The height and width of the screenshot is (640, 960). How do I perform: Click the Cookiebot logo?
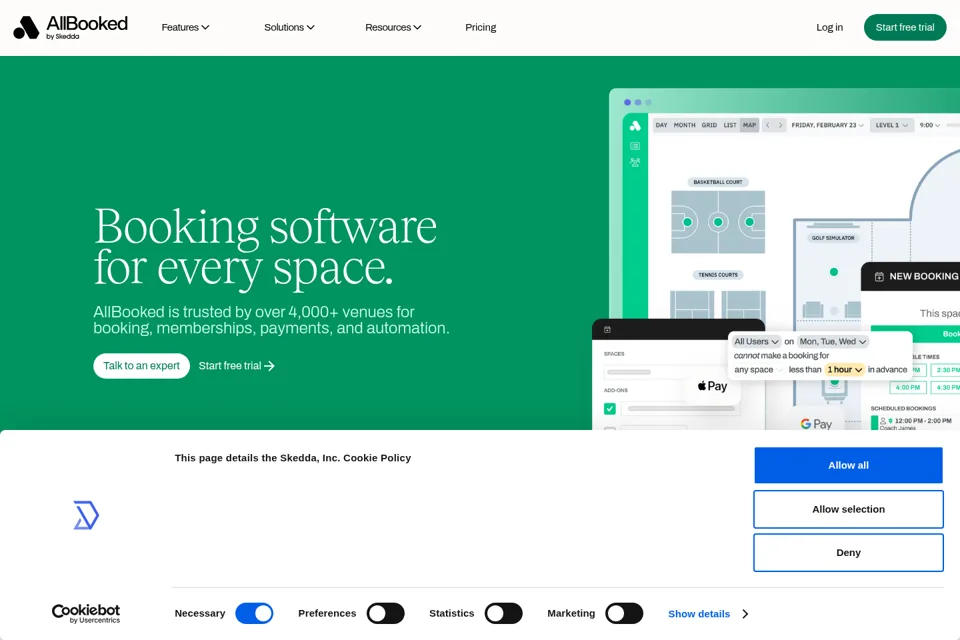[x=86, y=613]
